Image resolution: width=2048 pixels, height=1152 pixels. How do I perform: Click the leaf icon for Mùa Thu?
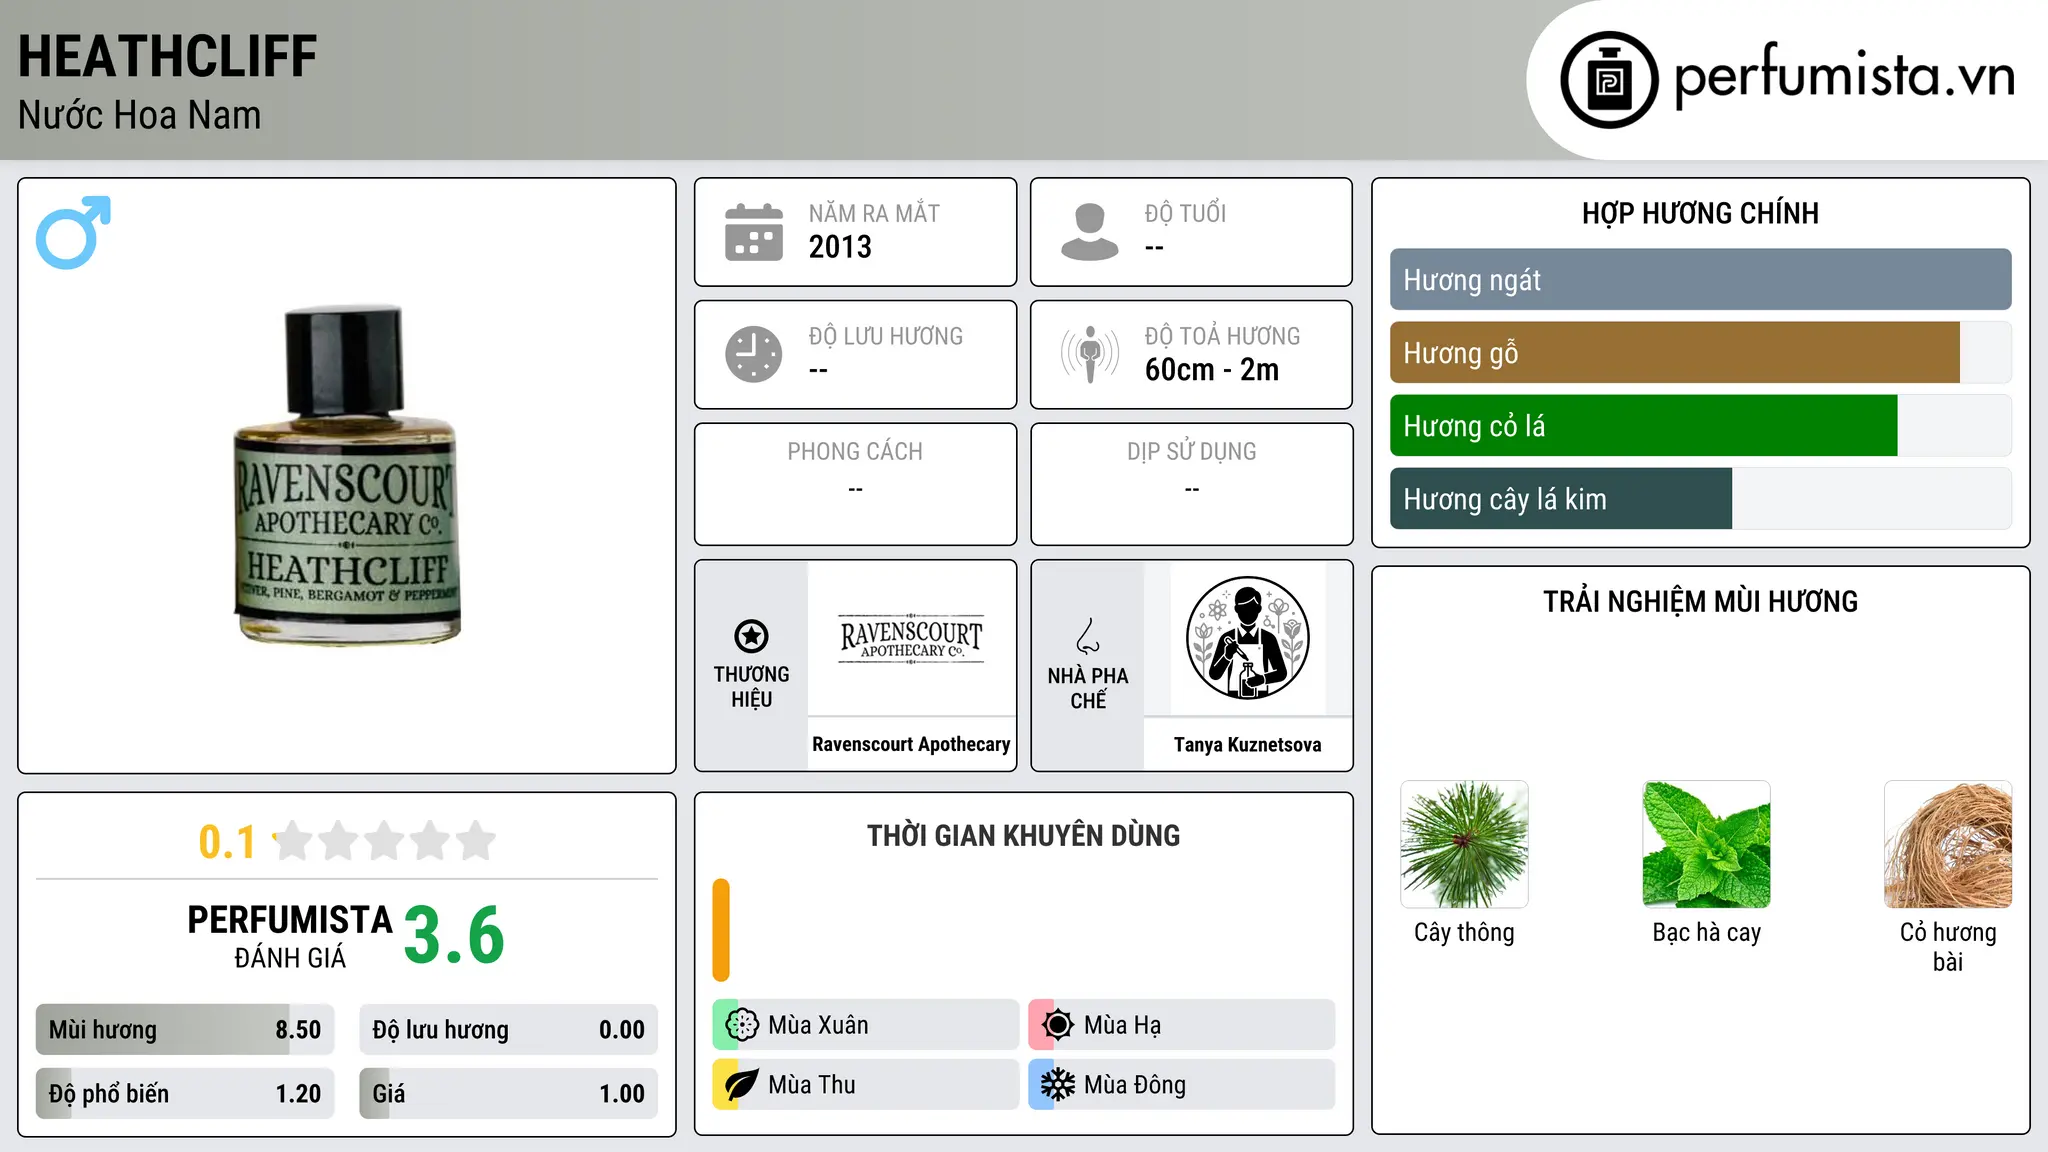click(742, 1085)
